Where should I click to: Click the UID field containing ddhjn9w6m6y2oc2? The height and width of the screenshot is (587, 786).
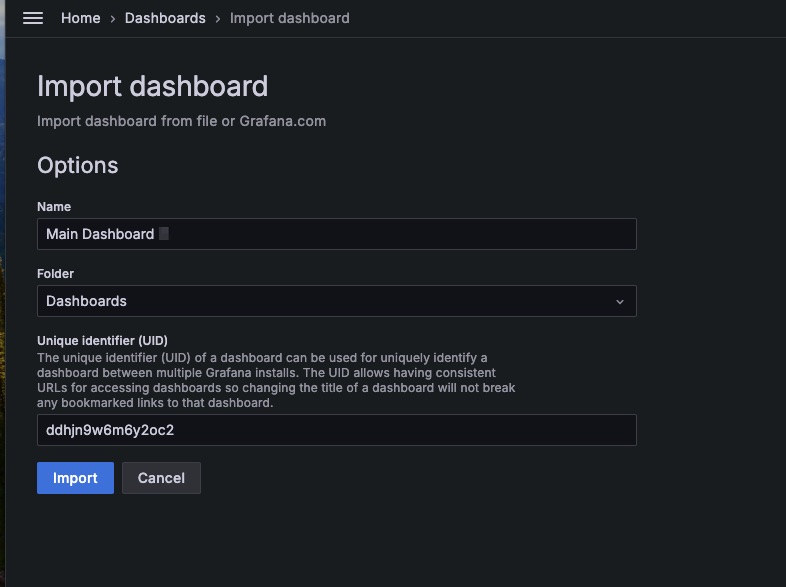point(336,430)
